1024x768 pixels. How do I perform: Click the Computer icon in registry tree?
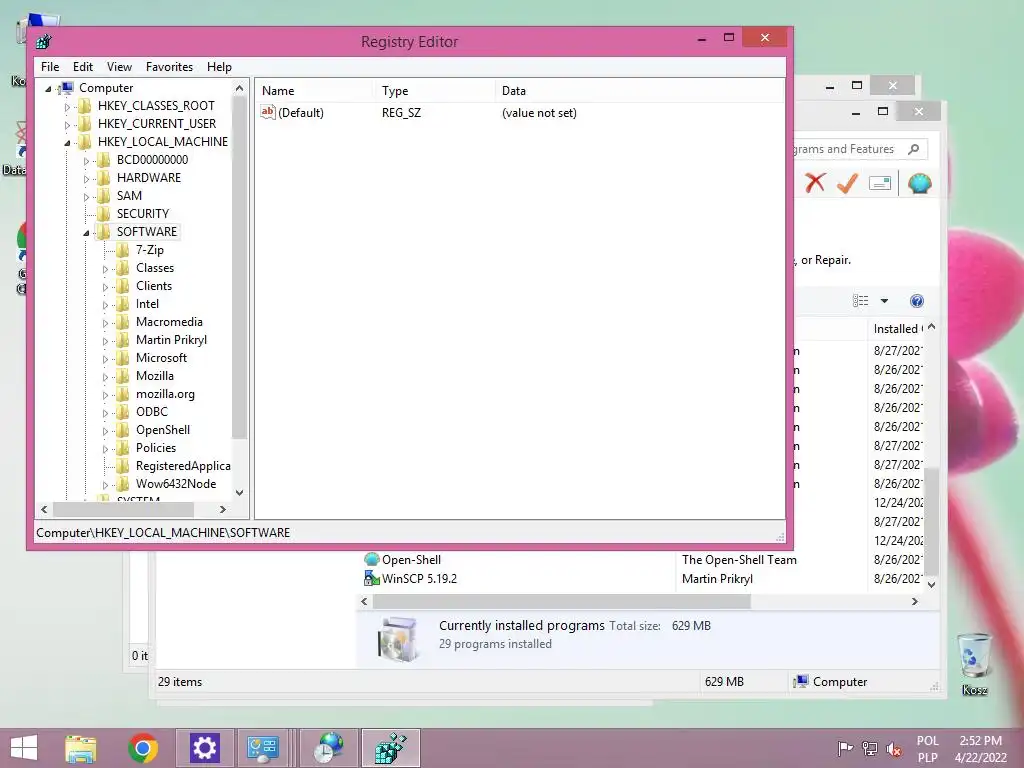pos(66,88)
